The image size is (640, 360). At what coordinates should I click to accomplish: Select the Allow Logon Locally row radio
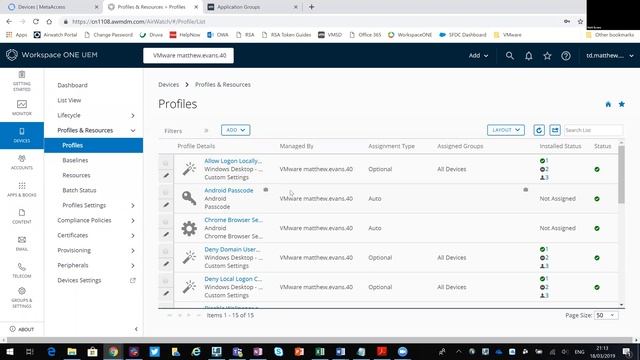point(165,163)
